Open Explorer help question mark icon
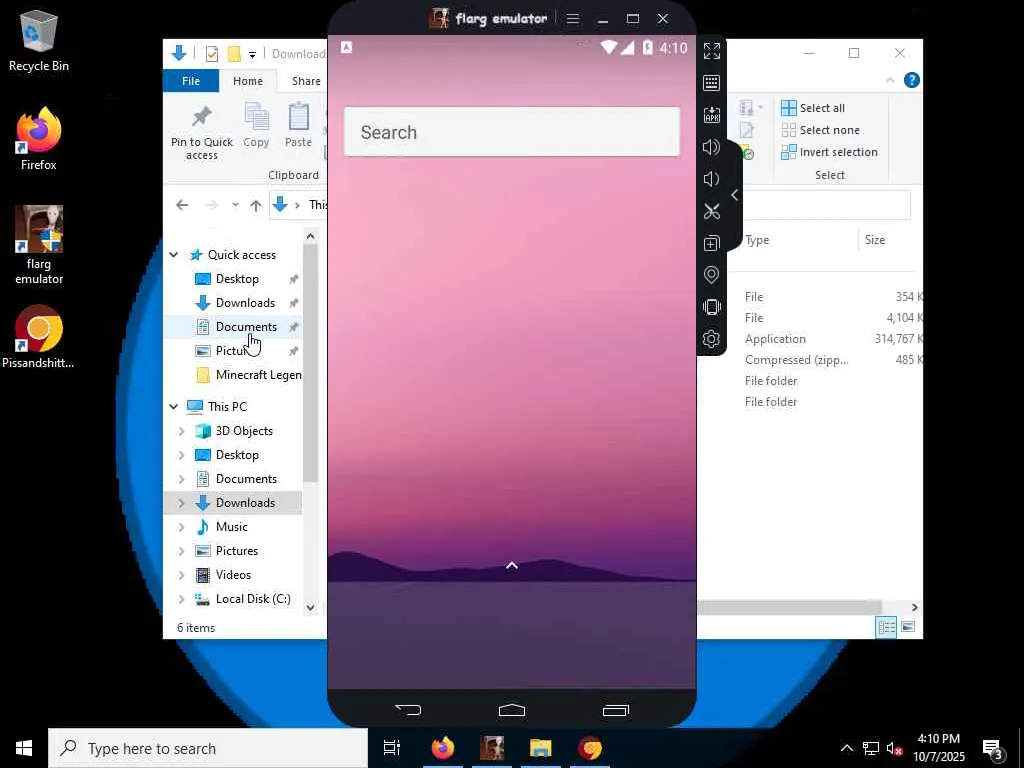The width and height of the screenshot is (1024, 768). (912, 80)
